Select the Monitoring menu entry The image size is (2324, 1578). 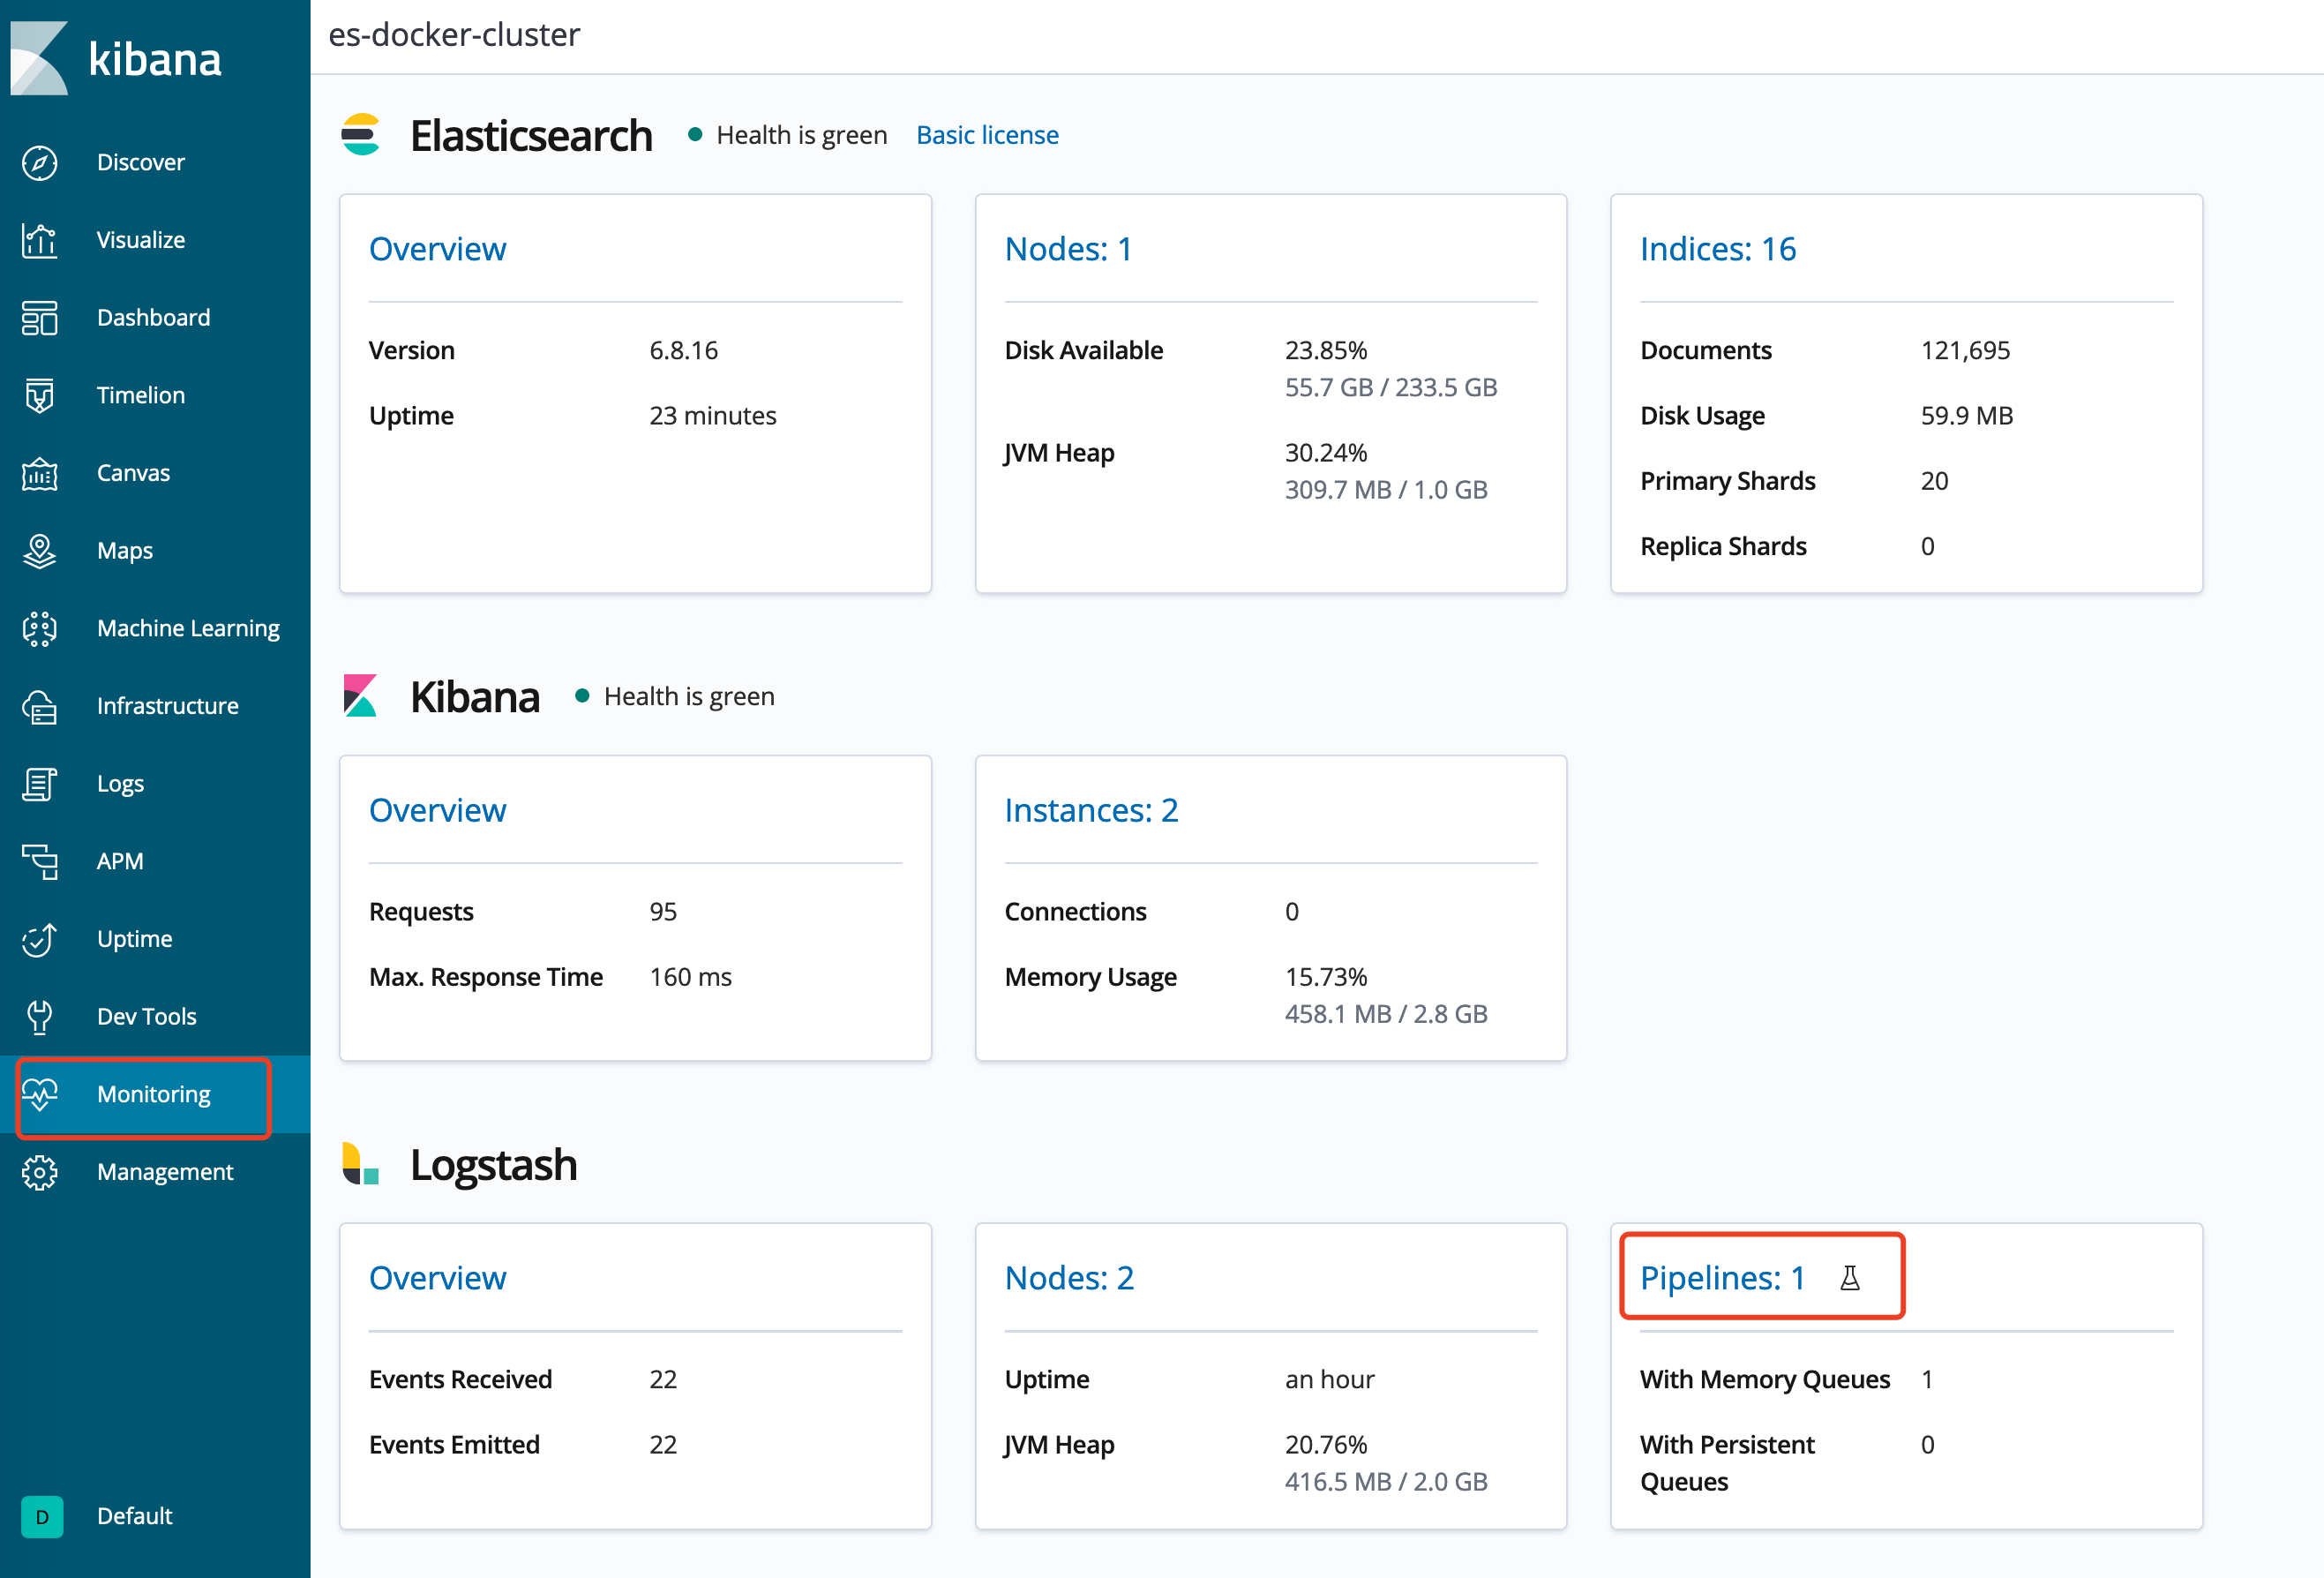(155, 1095)
